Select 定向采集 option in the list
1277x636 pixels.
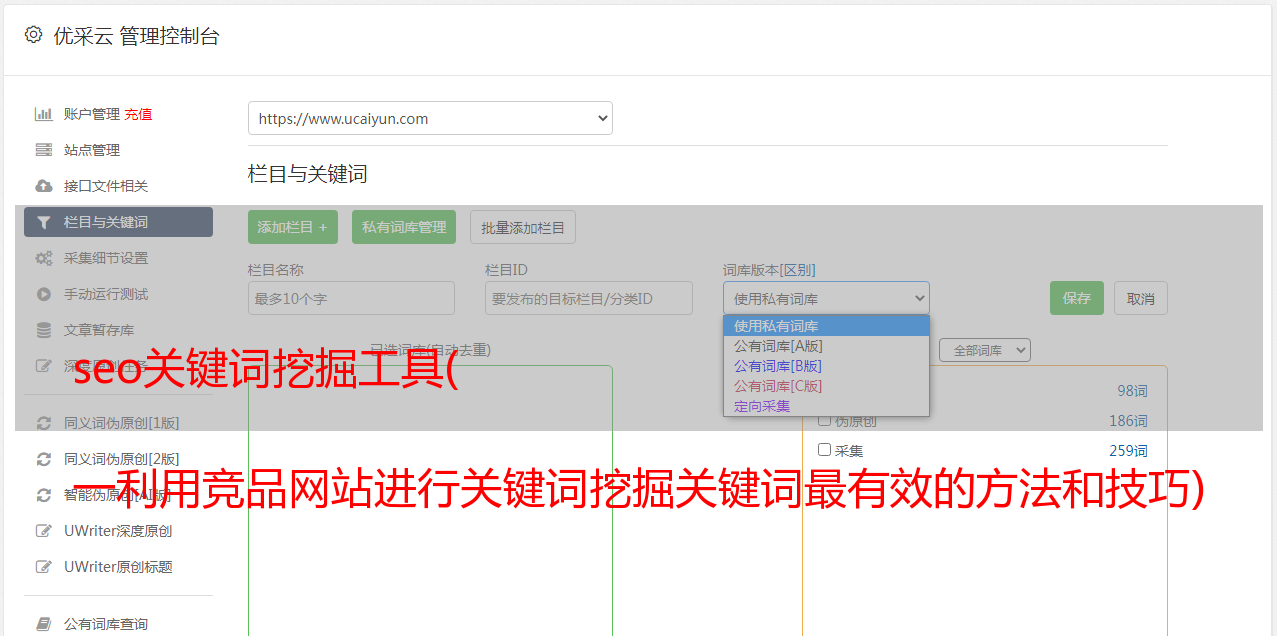tap(761, 406)
